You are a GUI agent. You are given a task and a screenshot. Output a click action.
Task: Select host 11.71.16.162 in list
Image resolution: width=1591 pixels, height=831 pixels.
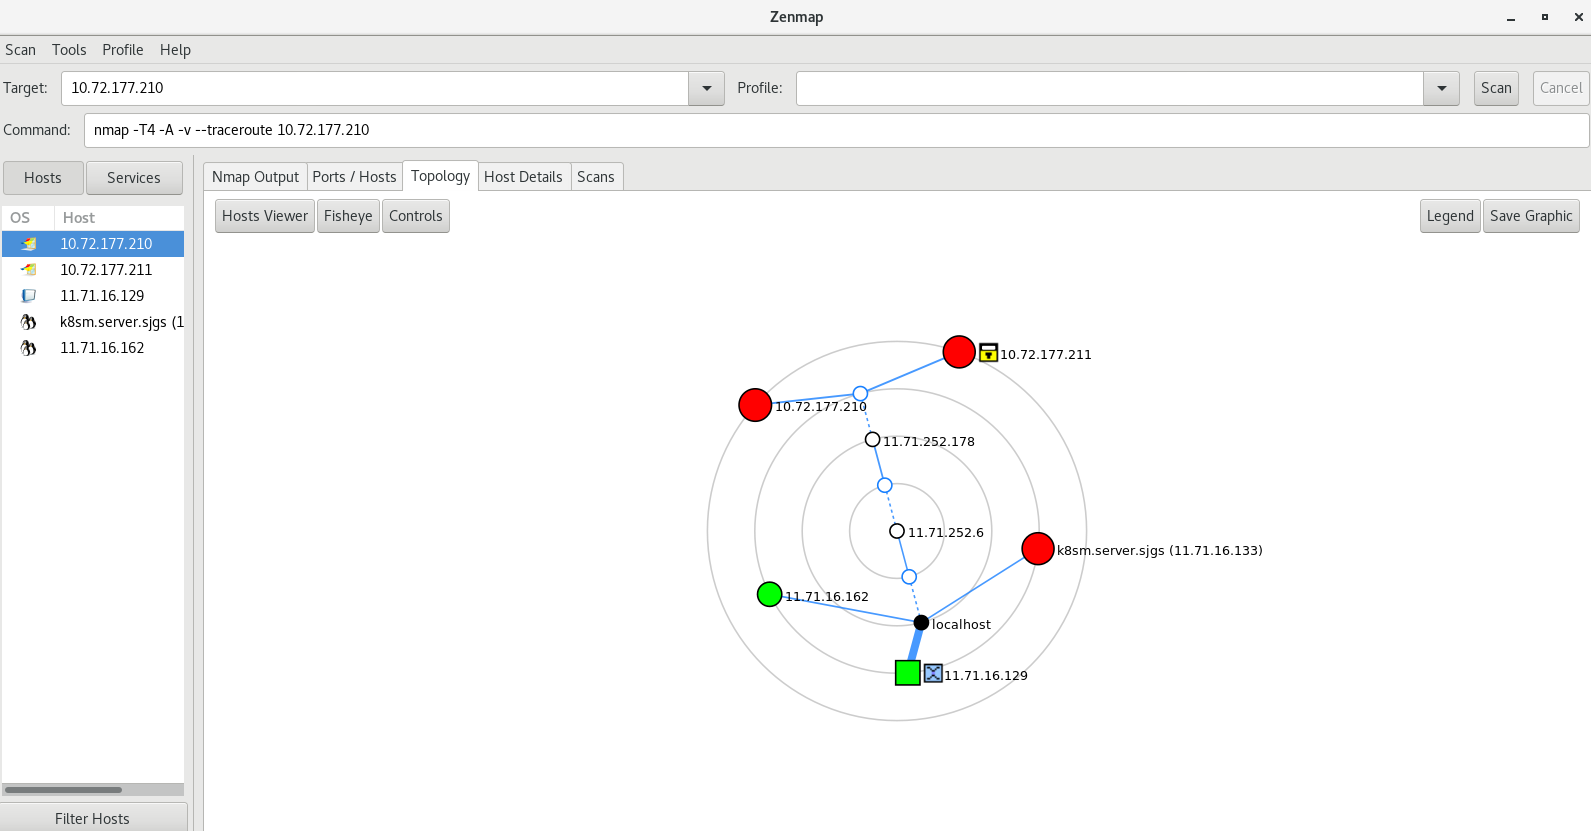(x=93, y=348)
